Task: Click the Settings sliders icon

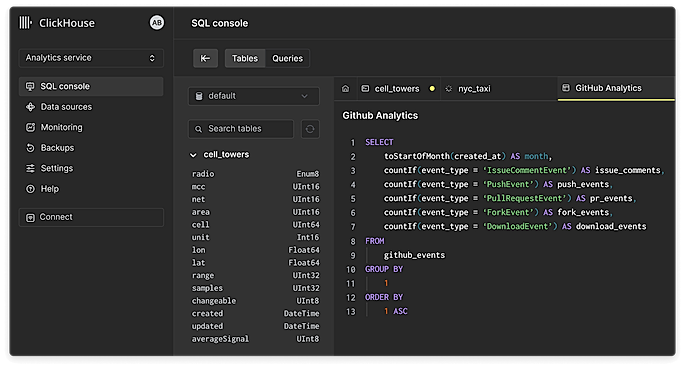Action: point(30,168)
